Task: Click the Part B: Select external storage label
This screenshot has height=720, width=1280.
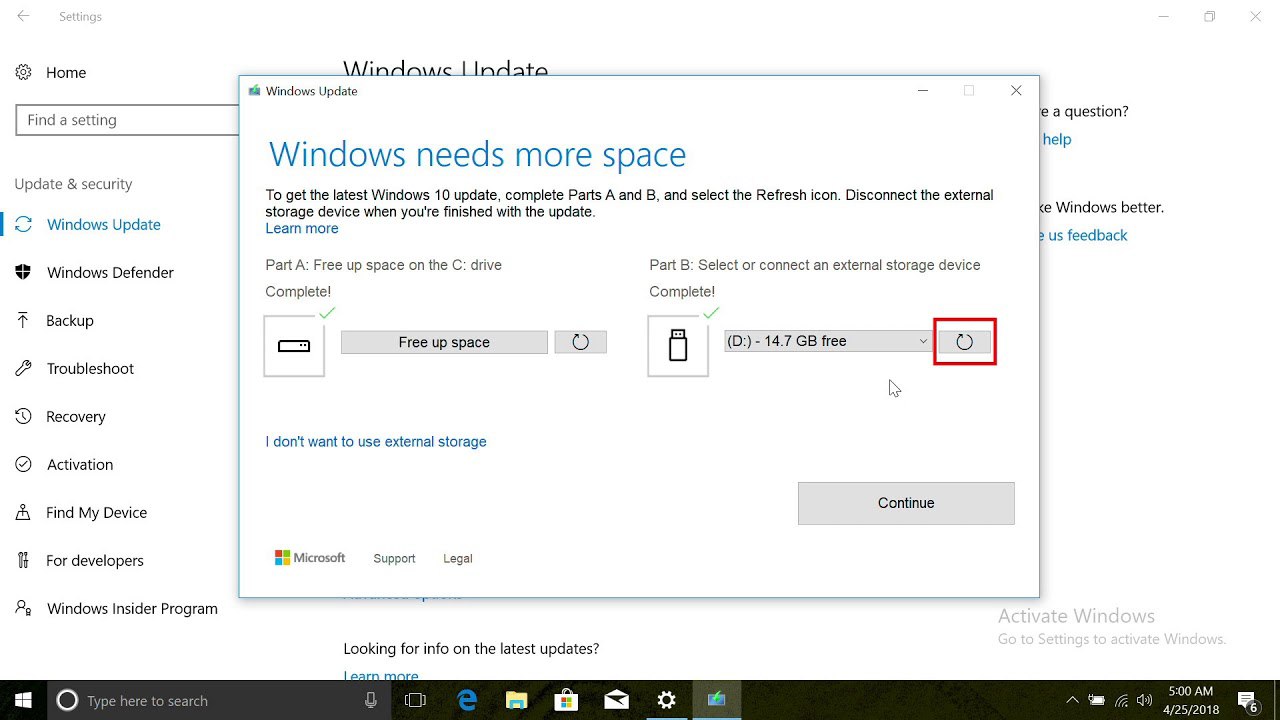Action: [815, 265]
